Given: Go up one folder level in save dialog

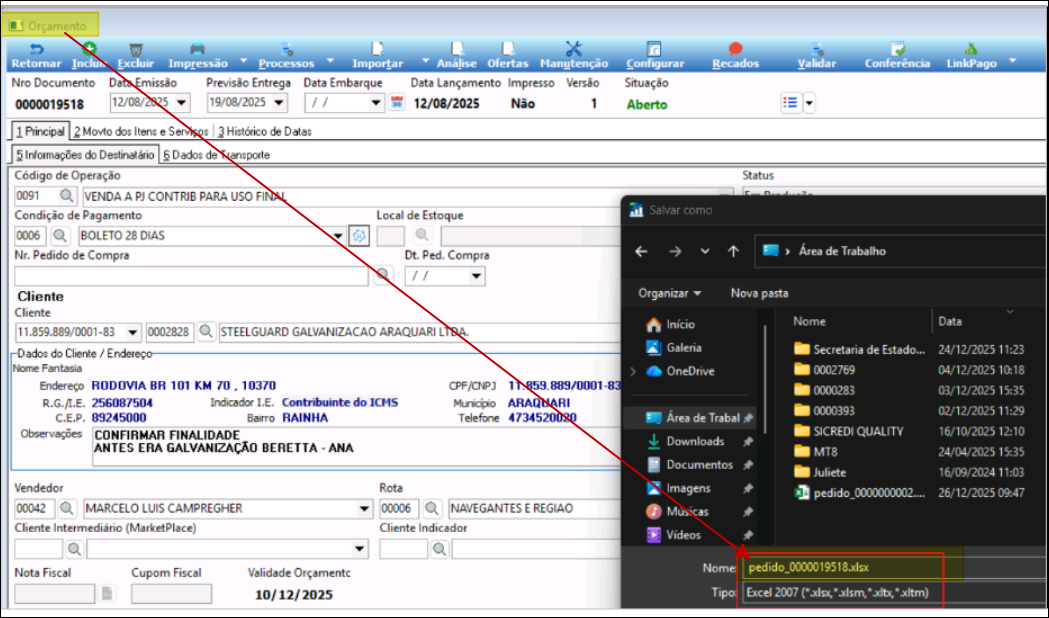Looking at the screenshot, I should pos(733,251).
